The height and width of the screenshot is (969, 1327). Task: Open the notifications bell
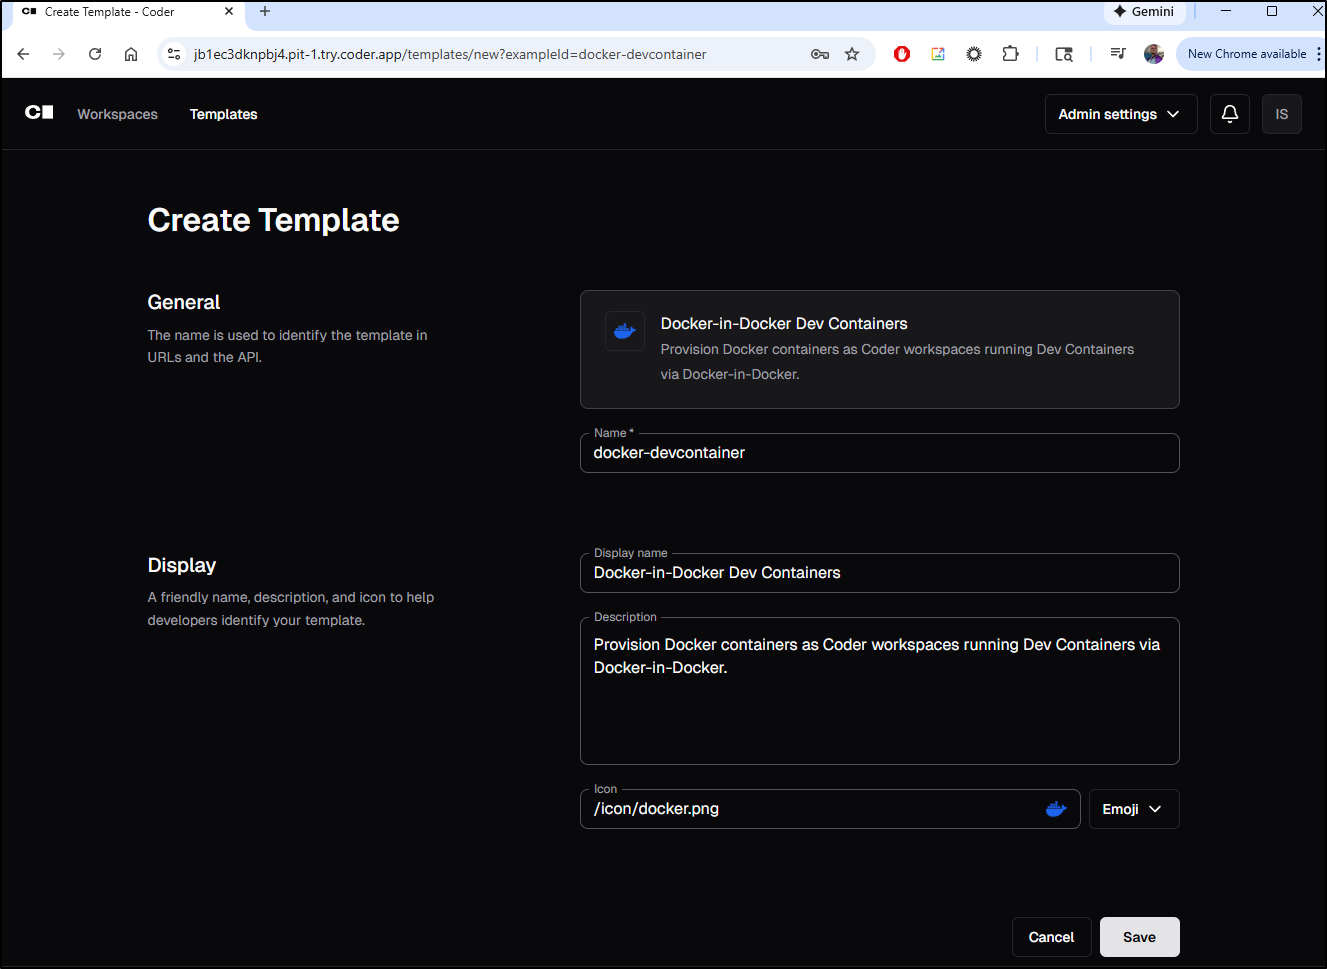[x=1229, y=114]
